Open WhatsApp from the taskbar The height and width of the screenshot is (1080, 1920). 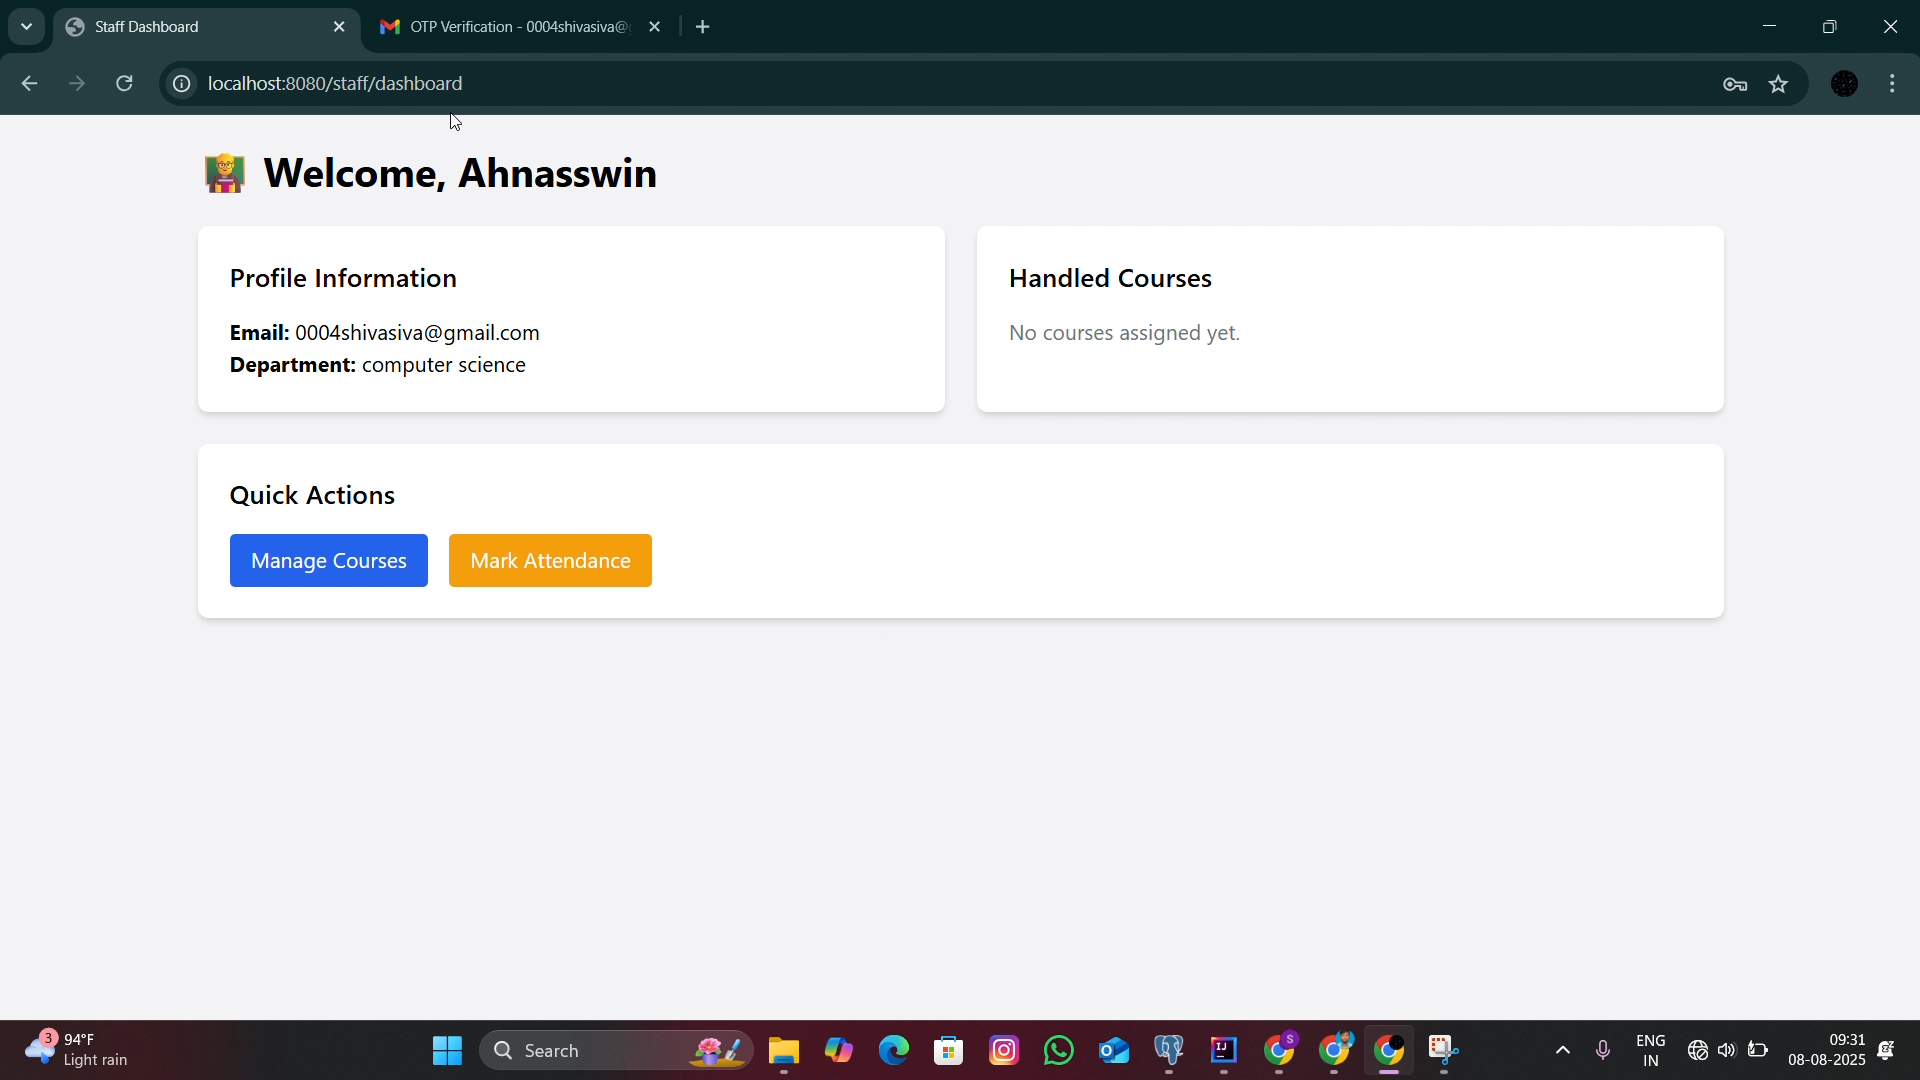[x=1059, y=1050]
